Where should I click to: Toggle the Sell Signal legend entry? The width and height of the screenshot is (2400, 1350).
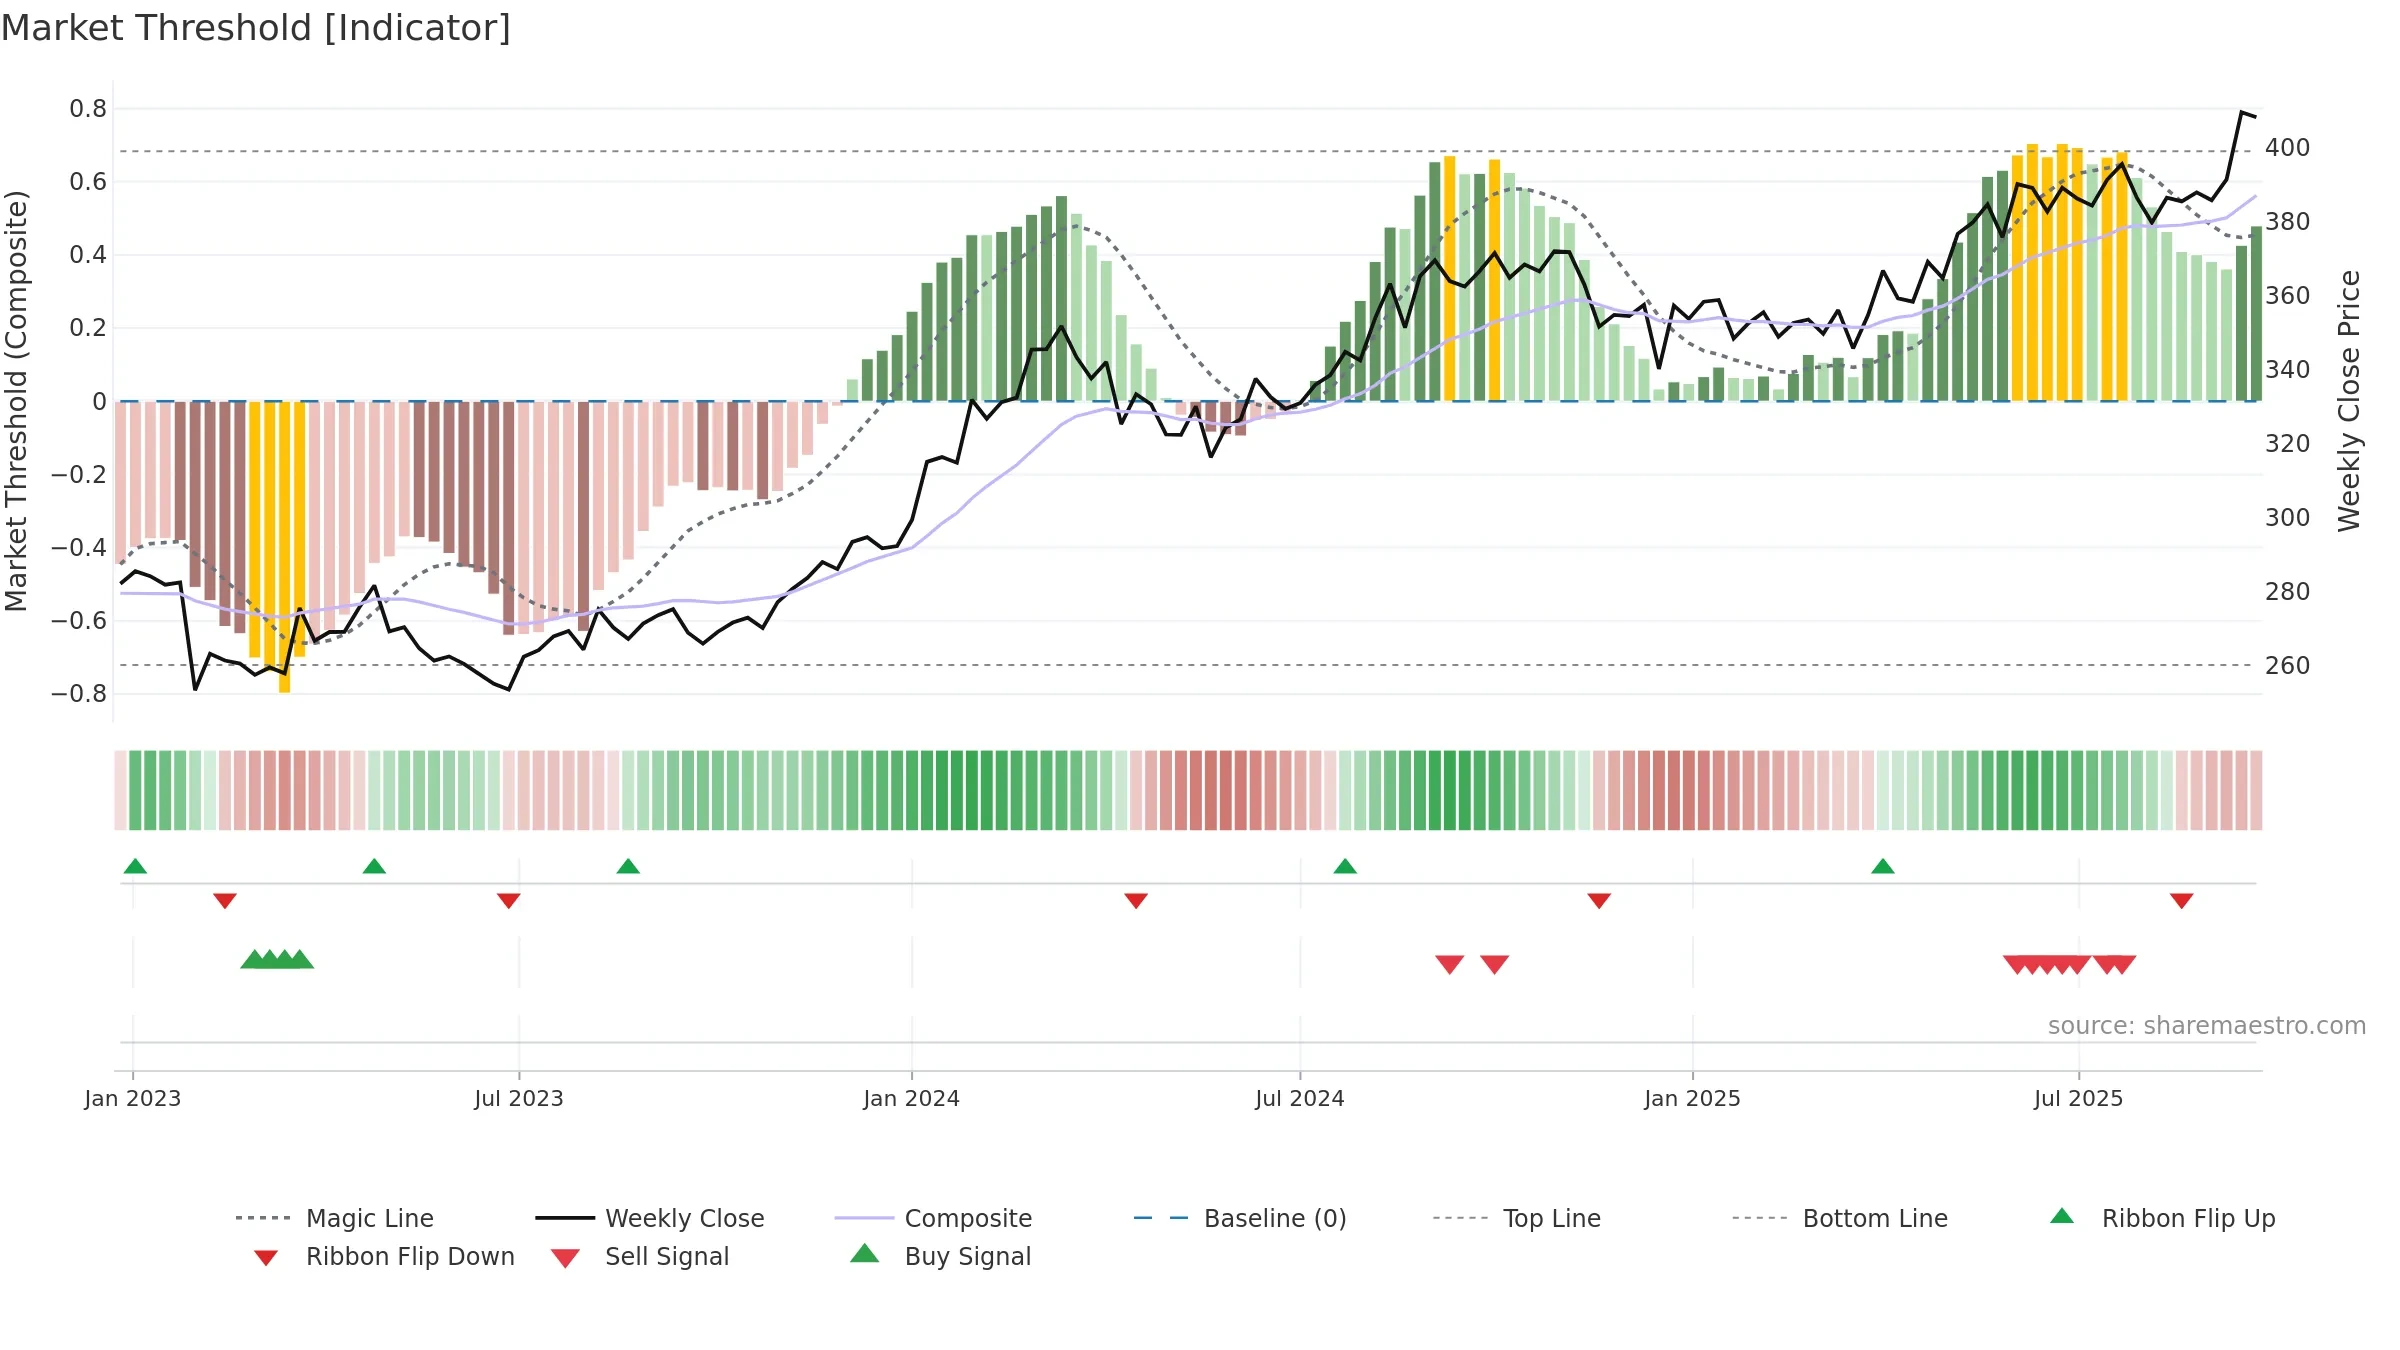[640, 1256]
